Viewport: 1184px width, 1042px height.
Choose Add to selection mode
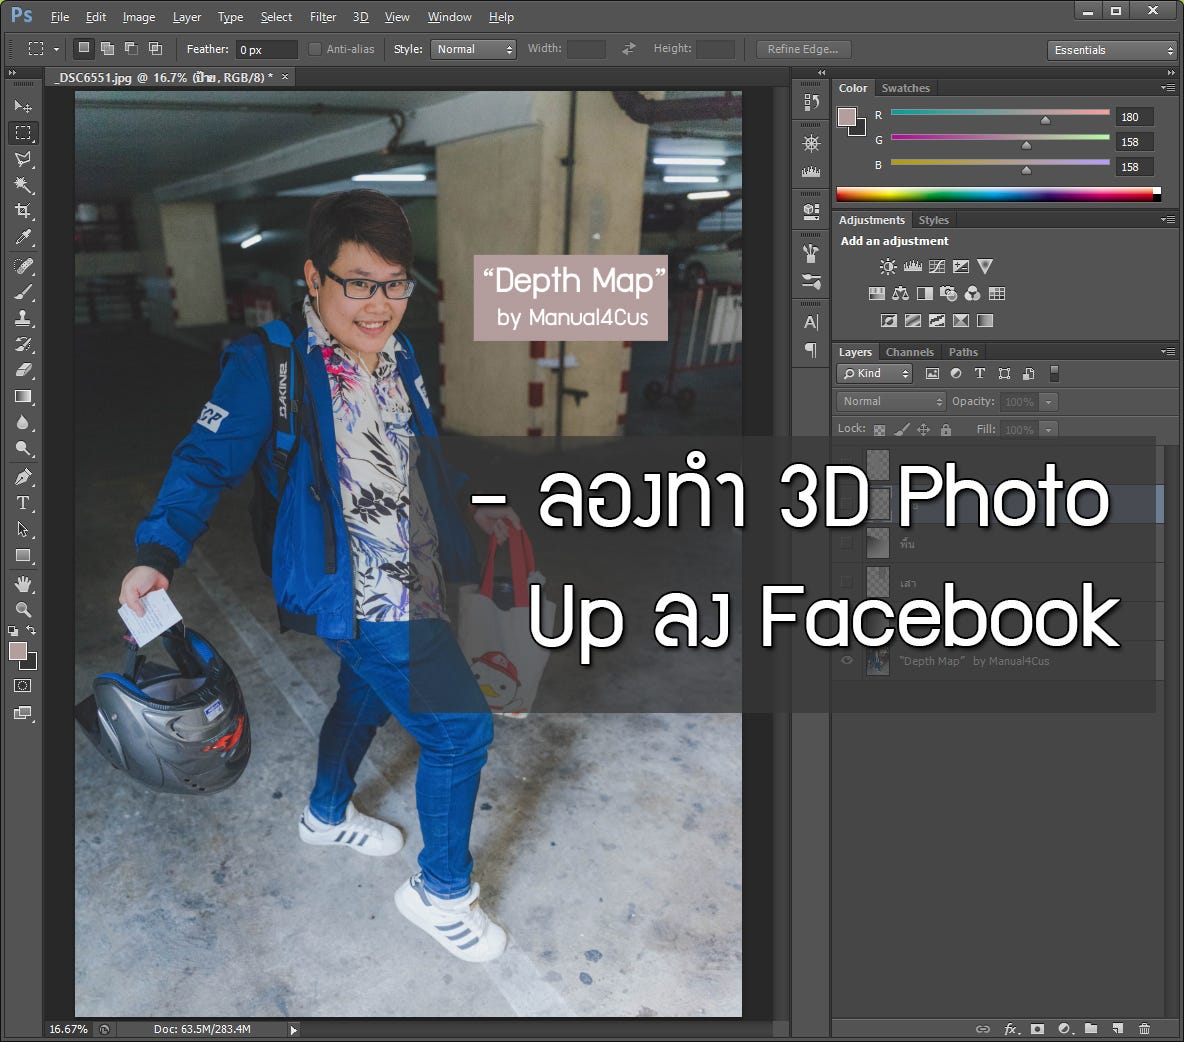pyautogui.click(x=108, y=48)
